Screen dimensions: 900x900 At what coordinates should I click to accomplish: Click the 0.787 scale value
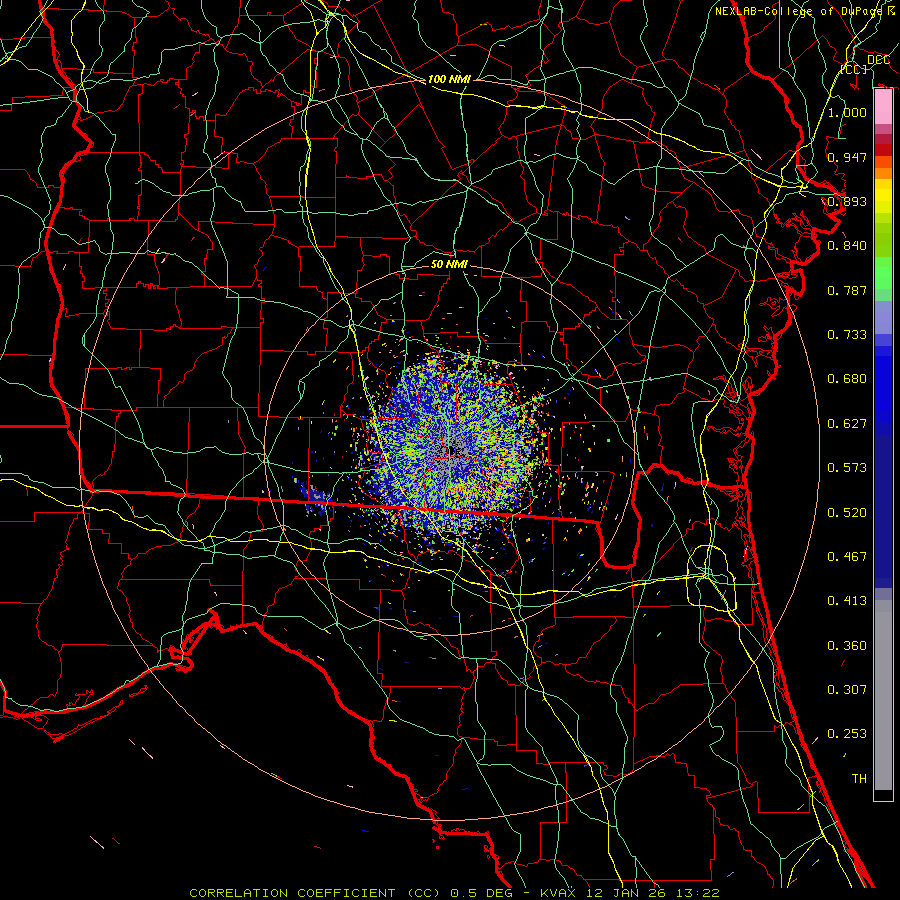coord(847,290)
